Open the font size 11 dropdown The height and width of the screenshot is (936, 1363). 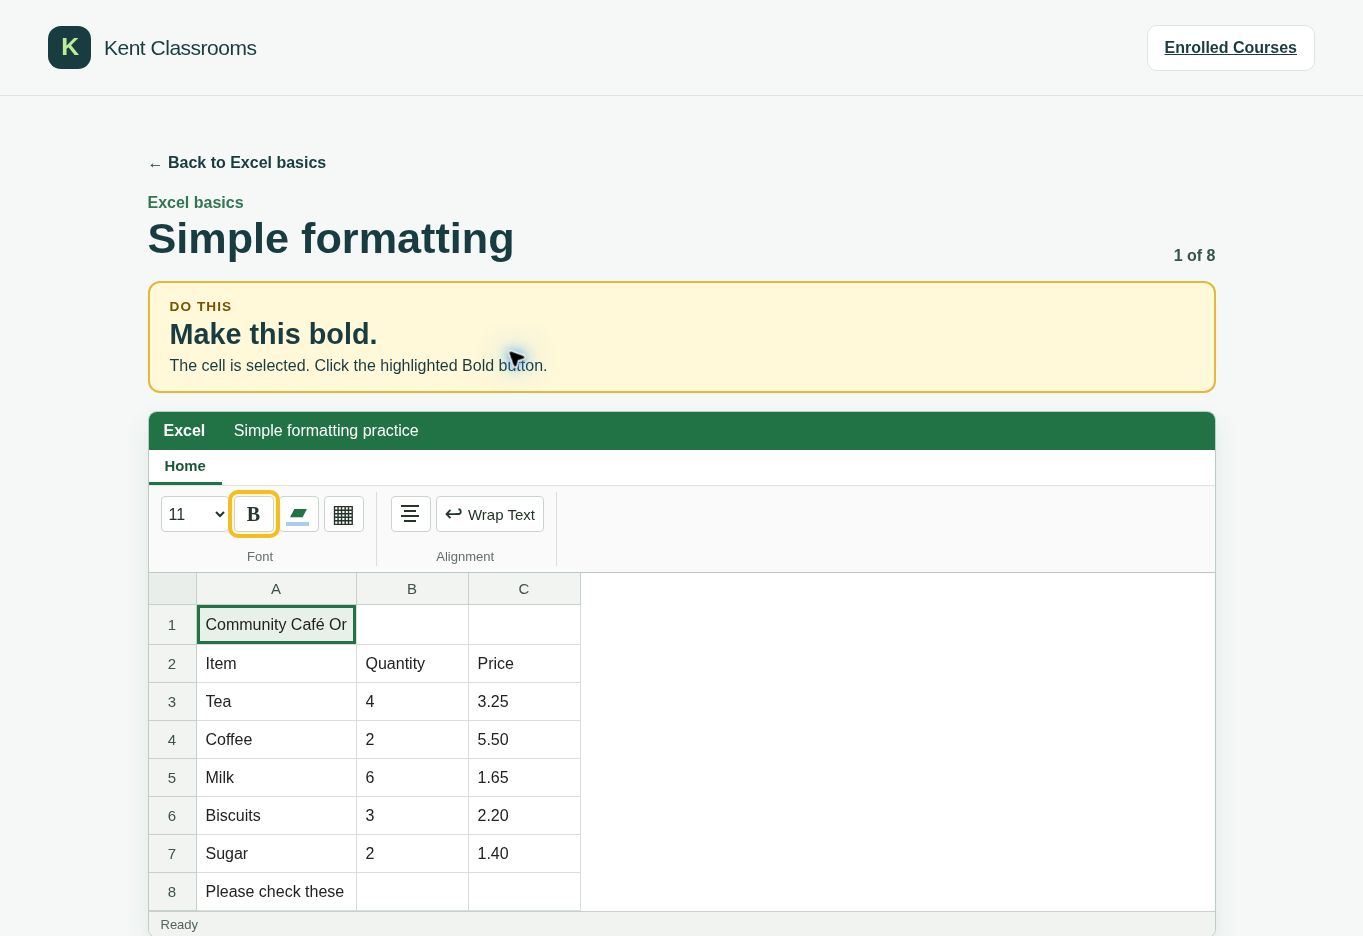point(194,514)
